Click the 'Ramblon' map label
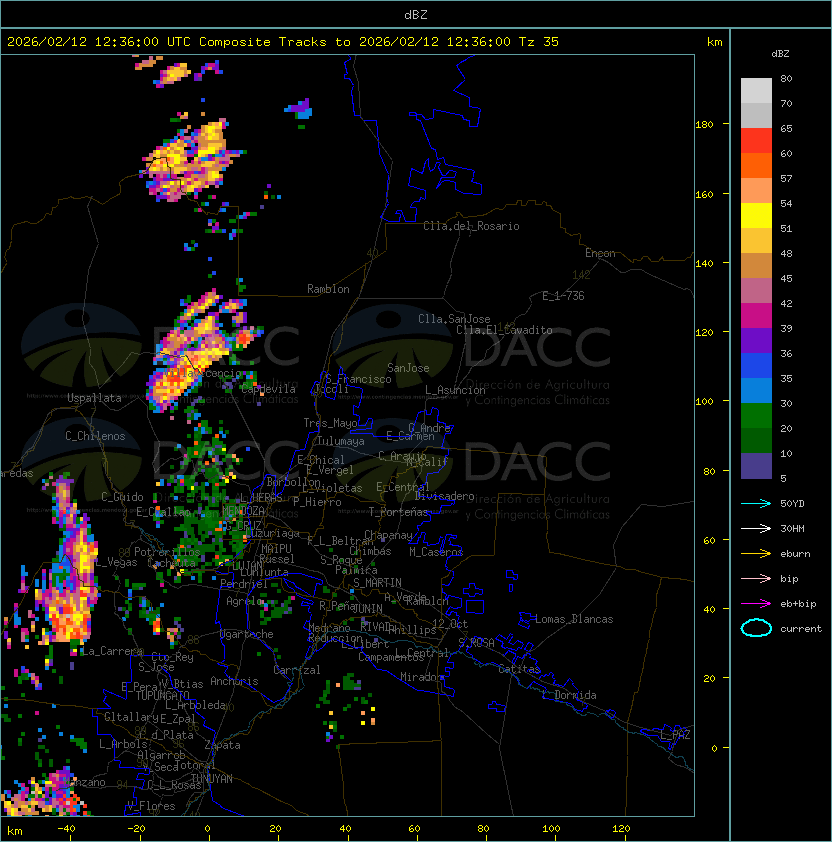 328,289
